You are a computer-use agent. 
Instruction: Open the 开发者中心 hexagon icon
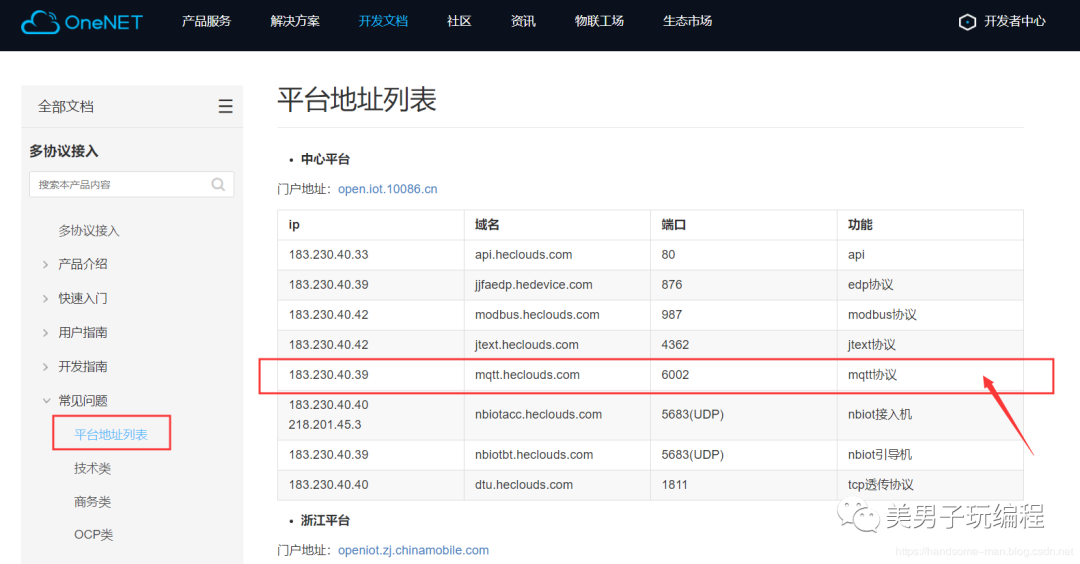coord(967,22)
